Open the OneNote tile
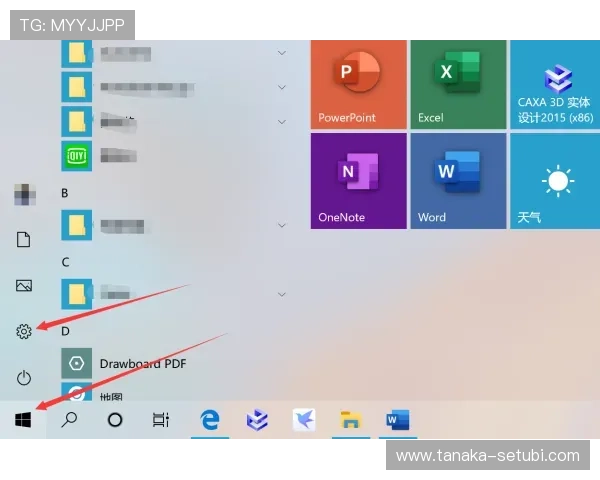 pos(358,181)
